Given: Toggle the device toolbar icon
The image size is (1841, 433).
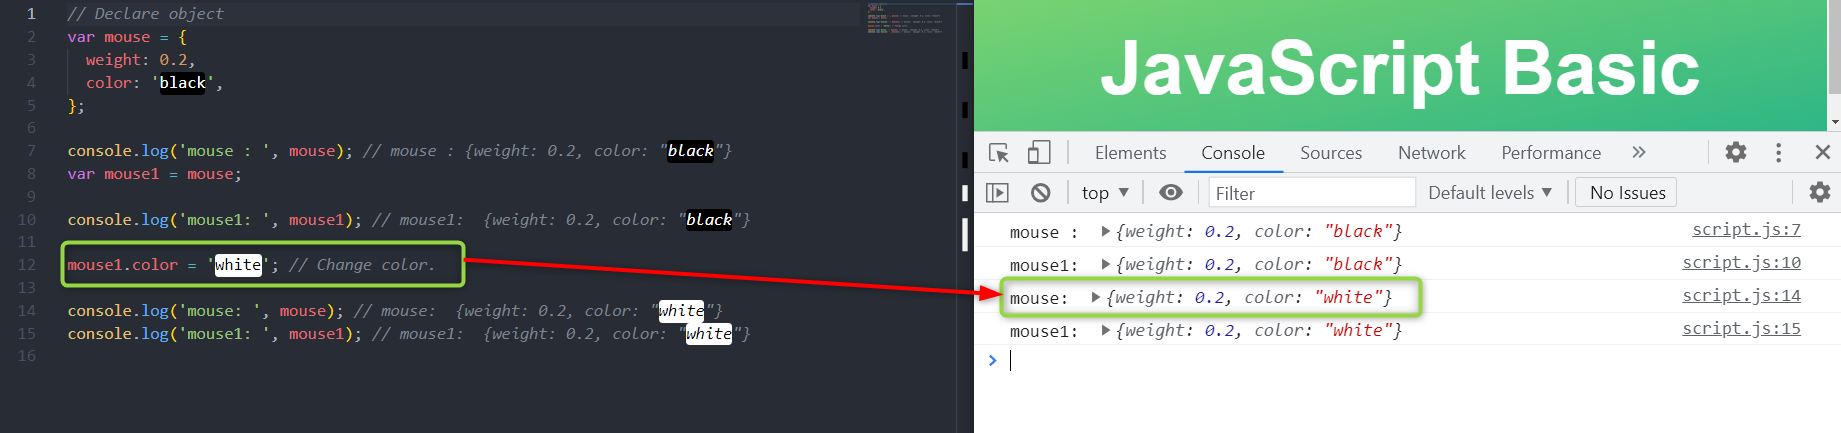Looking at the screenshot, I should point(1039,152).
